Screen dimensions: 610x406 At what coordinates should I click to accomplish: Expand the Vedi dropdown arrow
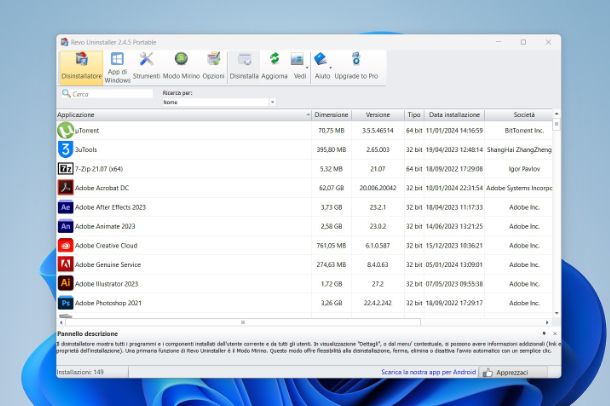[307, 68]
